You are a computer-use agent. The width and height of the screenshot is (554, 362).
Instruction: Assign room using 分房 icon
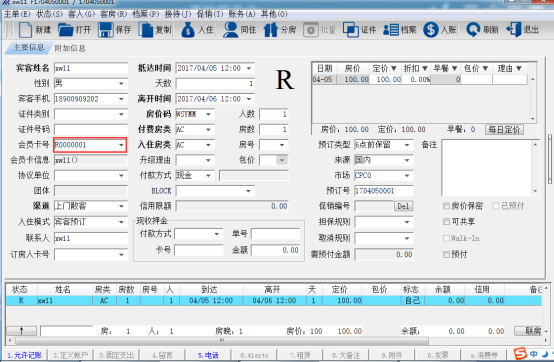[x=271, y=30]
